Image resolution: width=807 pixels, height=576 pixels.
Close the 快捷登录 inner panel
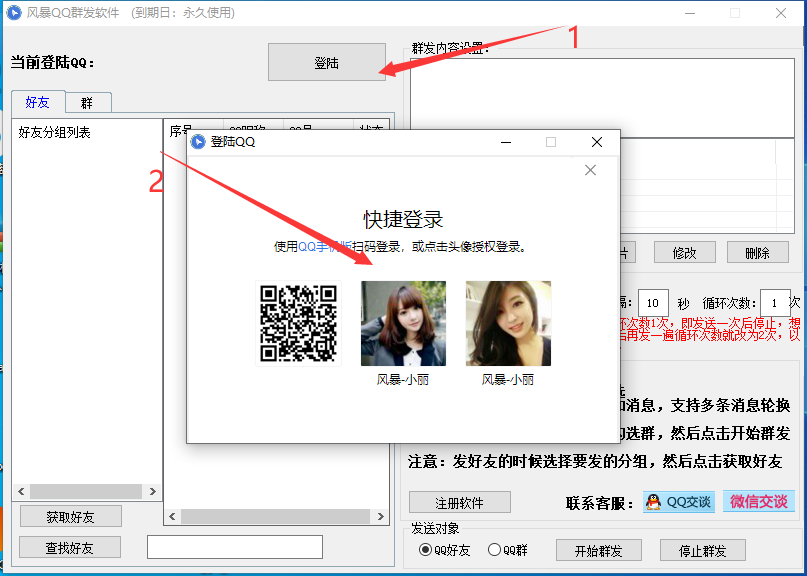point(590,170)
